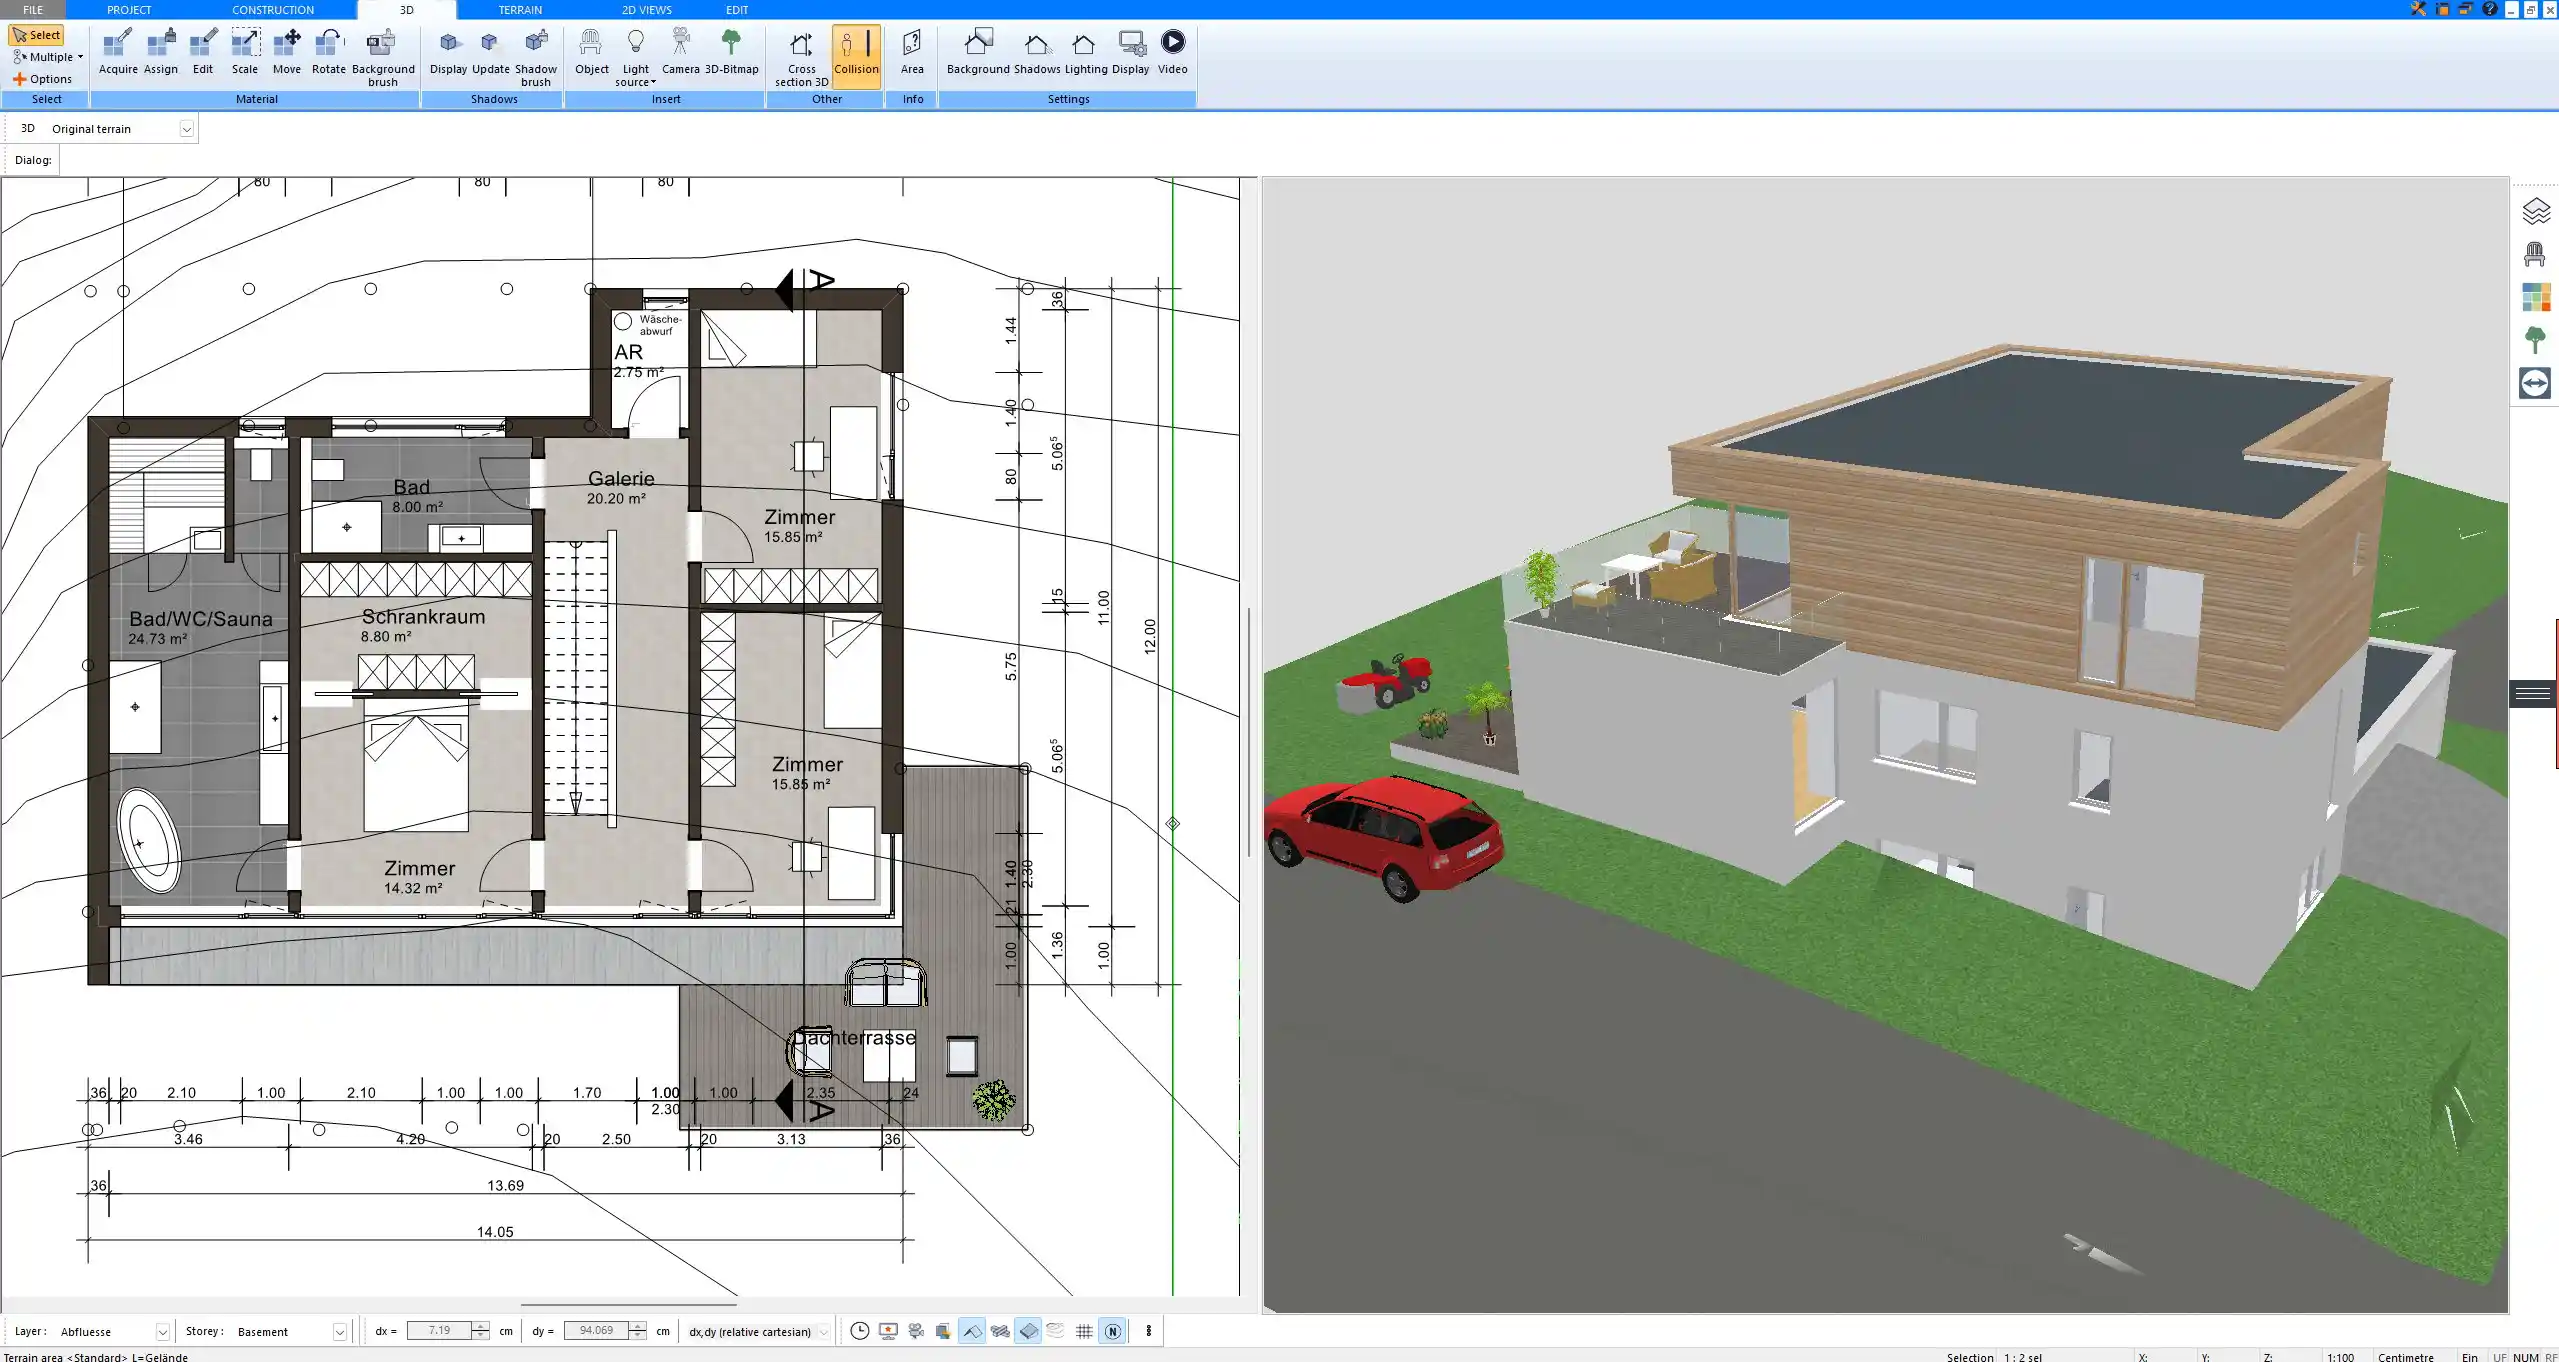Click the dy input field

pyautogui.click(x=596, y=1331)
